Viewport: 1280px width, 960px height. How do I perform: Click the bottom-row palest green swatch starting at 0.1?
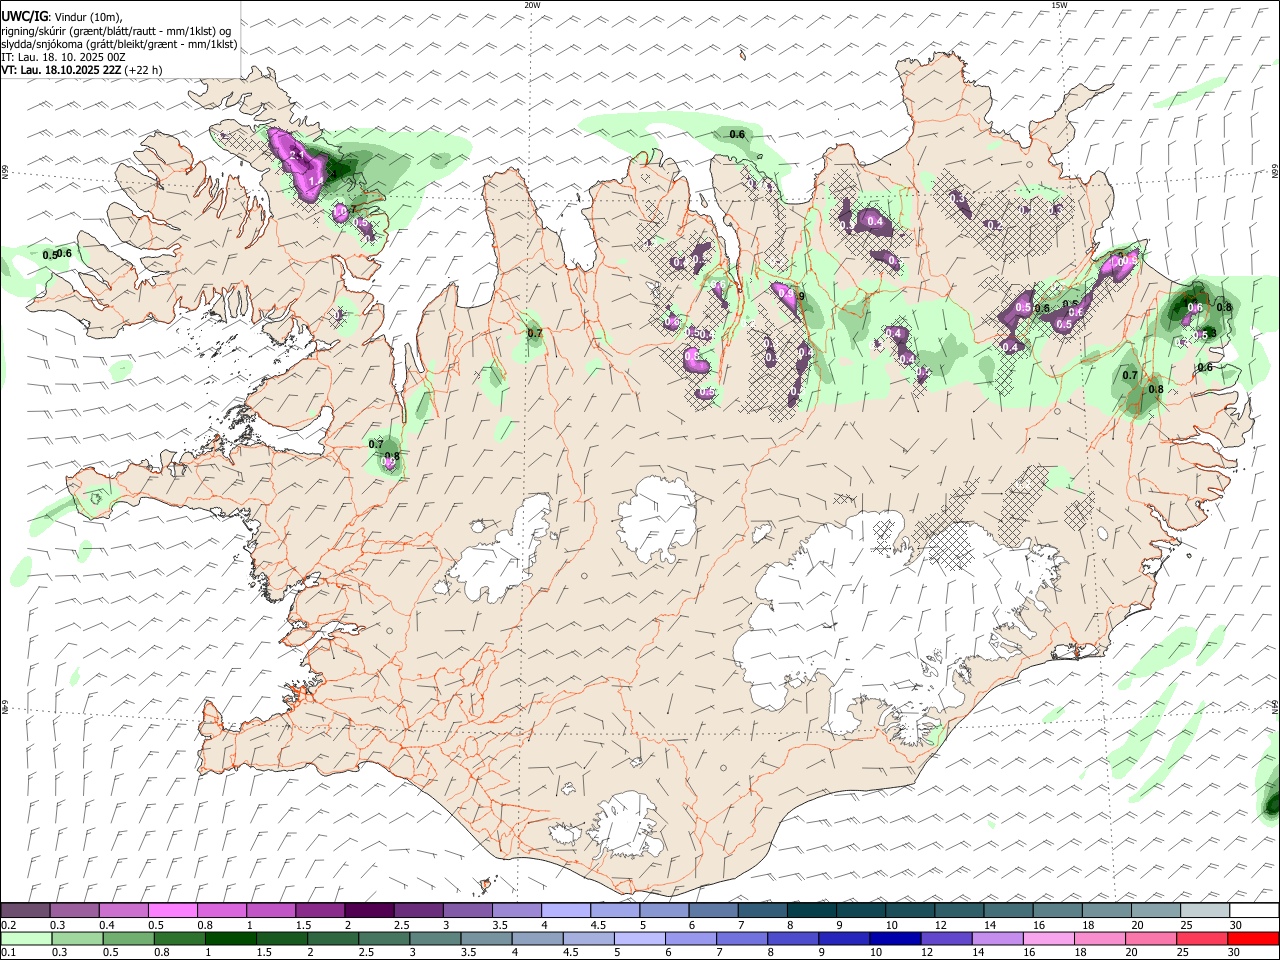tap(26, 939)
